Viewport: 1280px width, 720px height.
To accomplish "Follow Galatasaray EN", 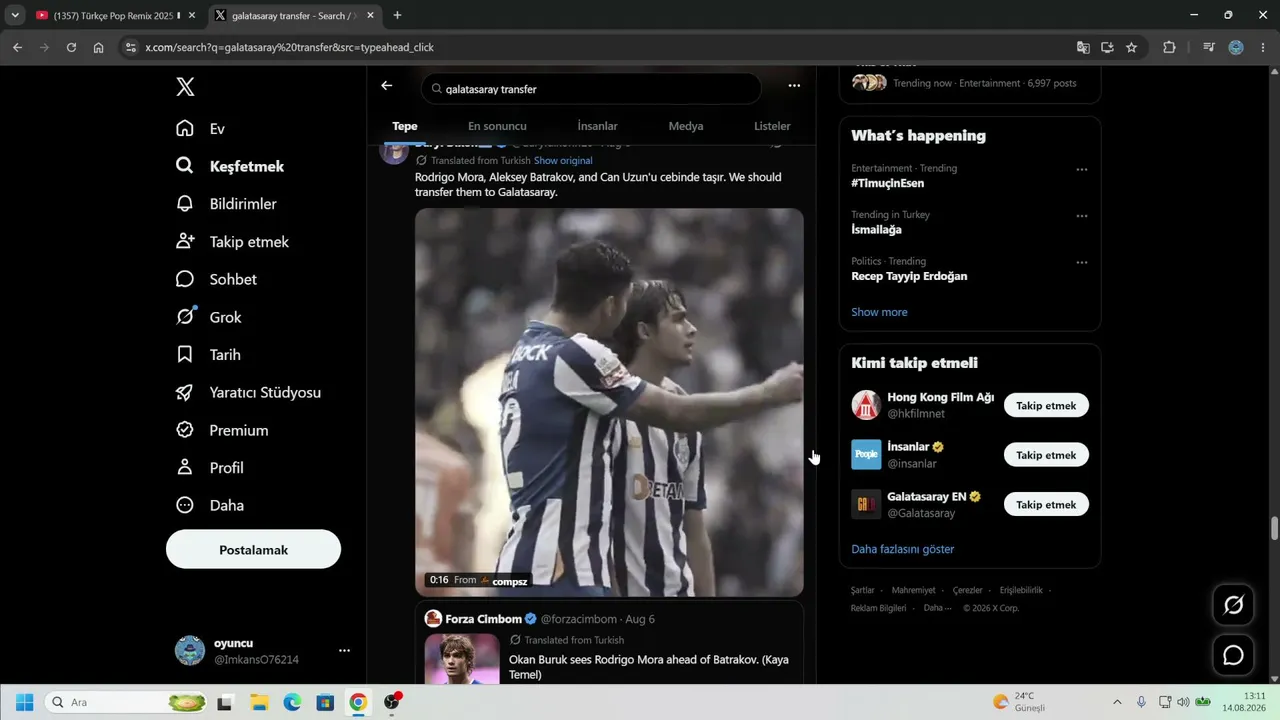I will coord(1046,505).
